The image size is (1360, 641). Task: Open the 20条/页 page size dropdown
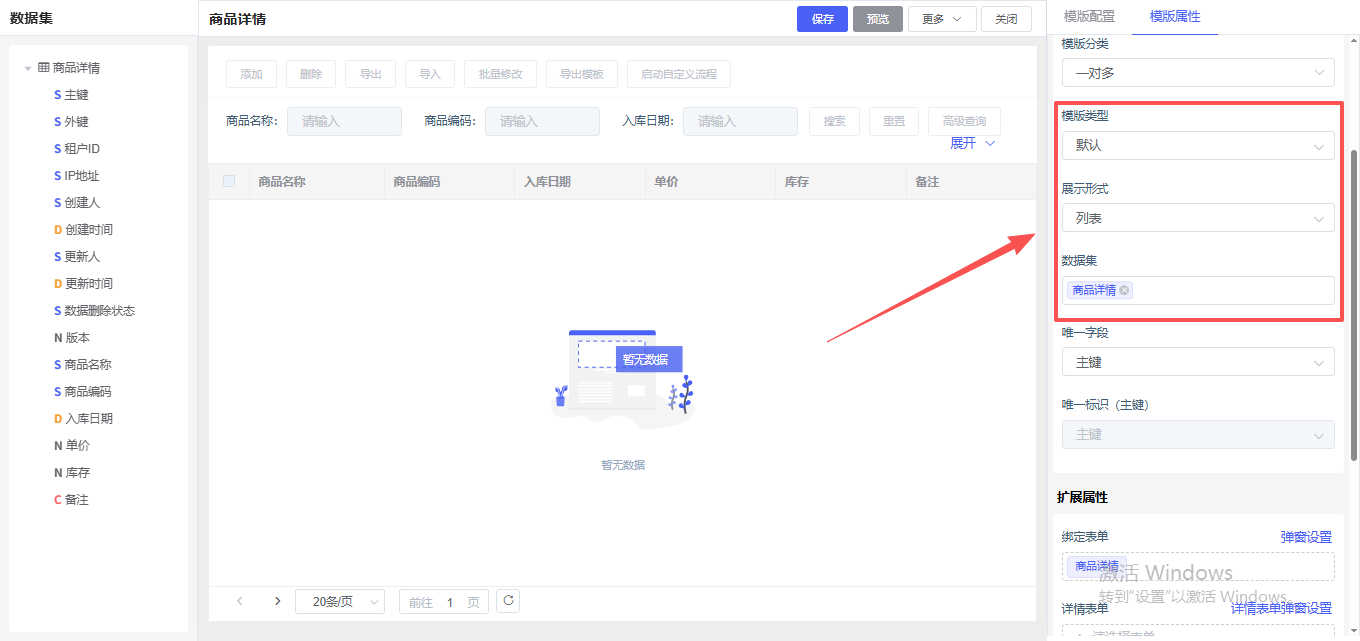(340, 602)
